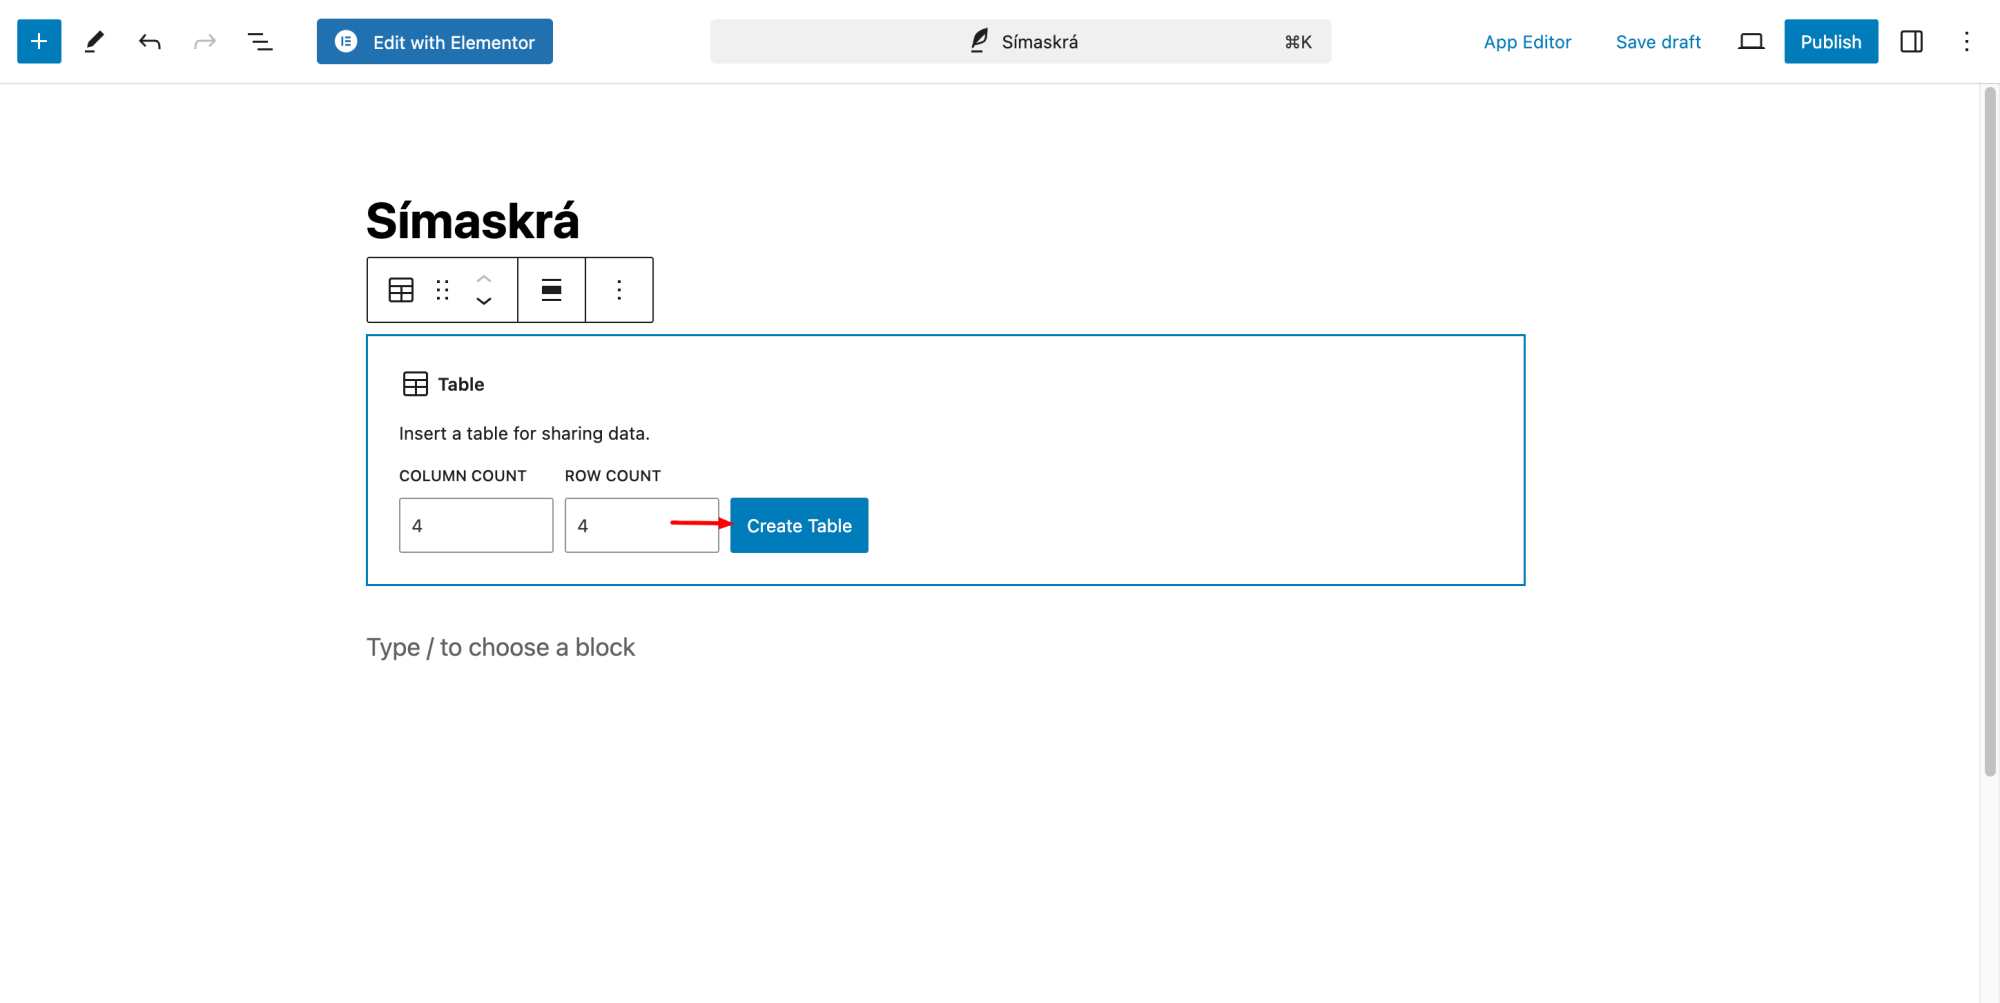Open the block inserter plus button
Screen dimensions: 2000x1003
click(39, 42)
